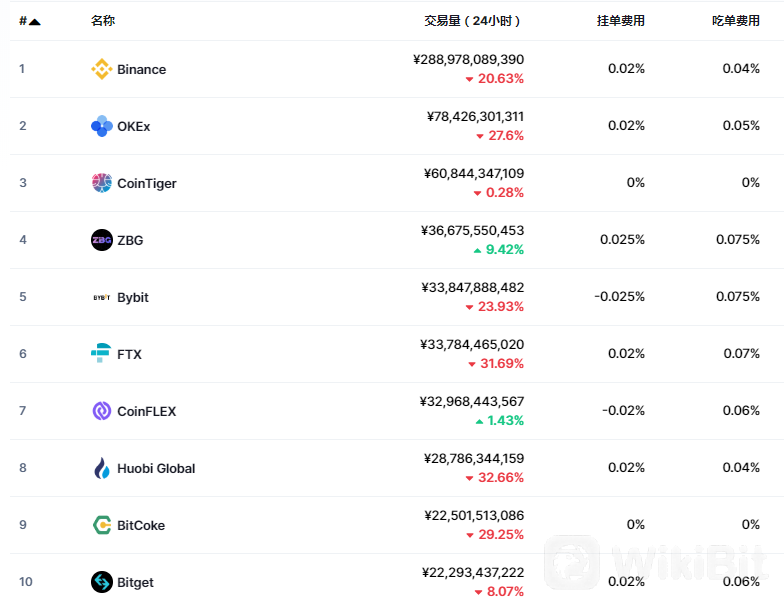The image size is (784, 610).
Task: Sort by 交易量 (24小时) column header
Action: (x=472, y=21)
